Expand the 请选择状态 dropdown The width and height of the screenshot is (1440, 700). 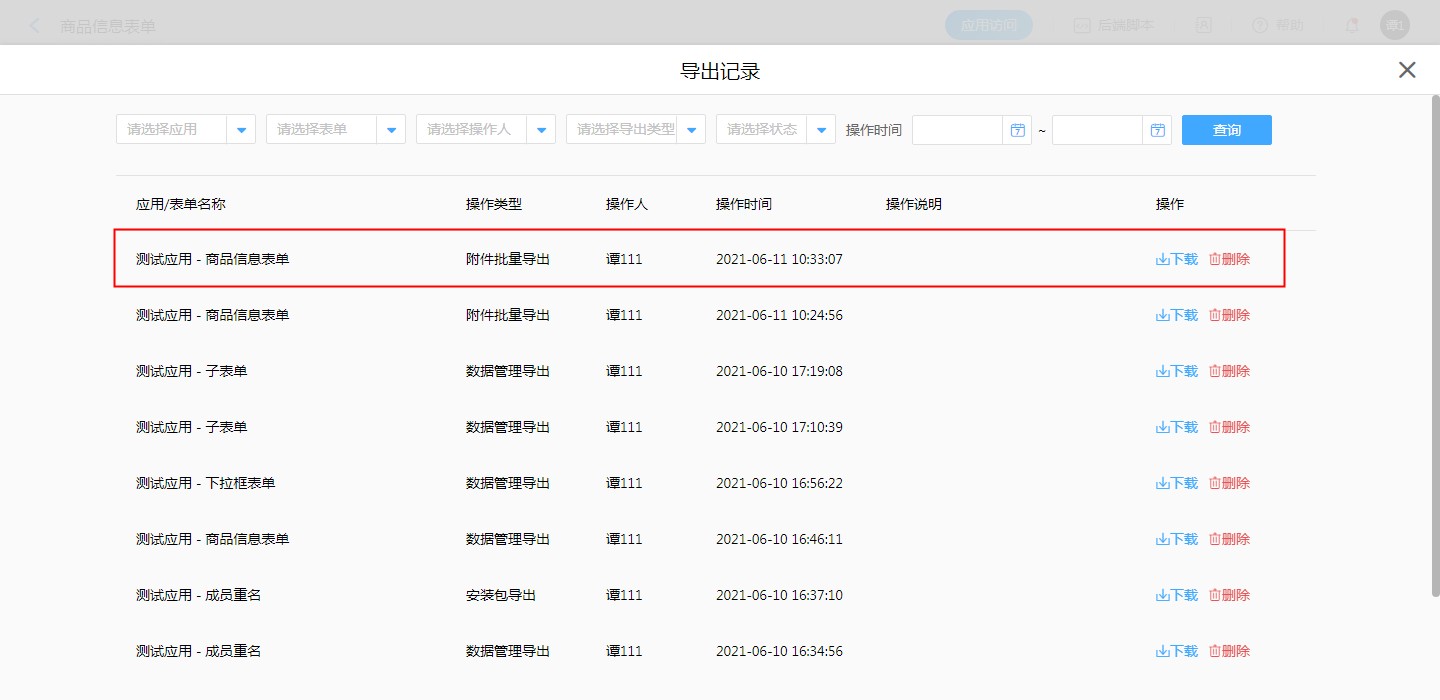click(x=821, y=130)
